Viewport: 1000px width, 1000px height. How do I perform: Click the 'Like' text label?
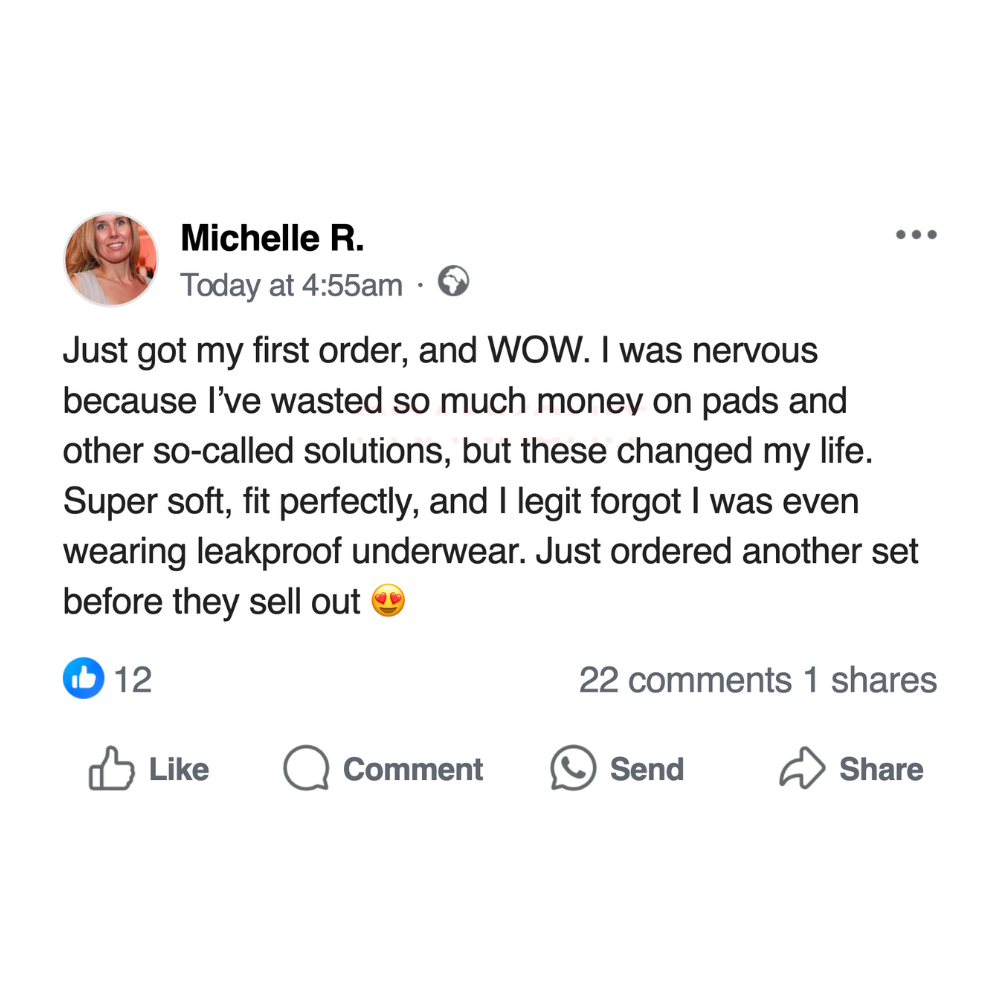pyautogui.click(x=179, y=769)
